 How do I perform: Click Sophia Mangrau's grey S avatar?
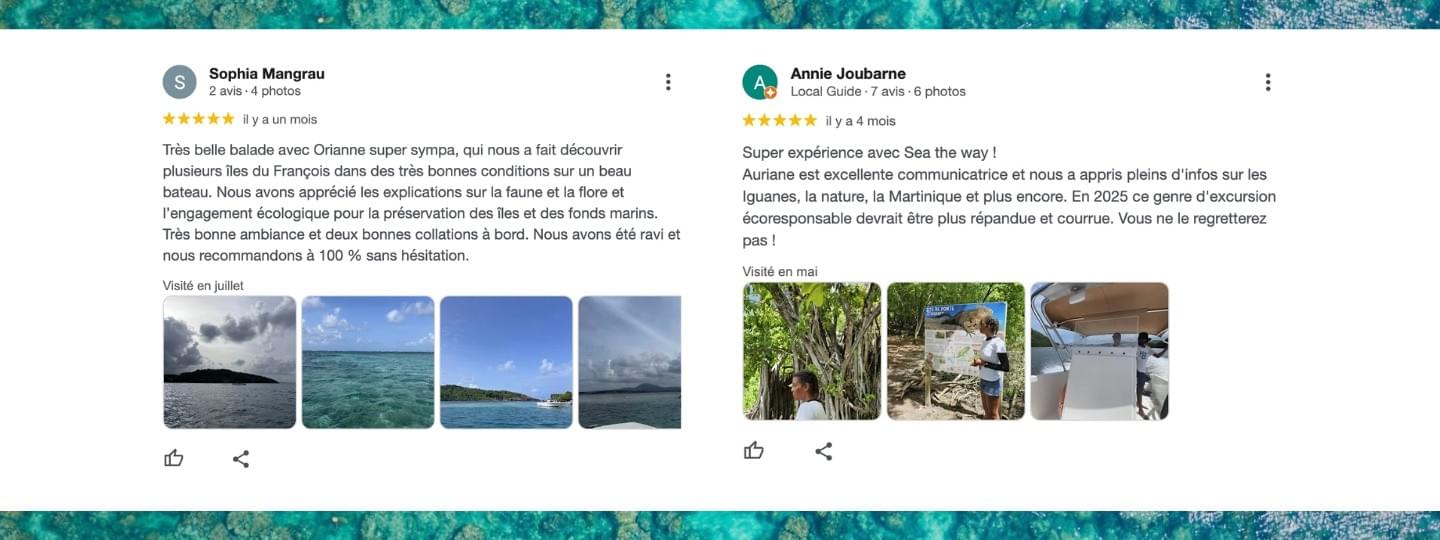180,82
